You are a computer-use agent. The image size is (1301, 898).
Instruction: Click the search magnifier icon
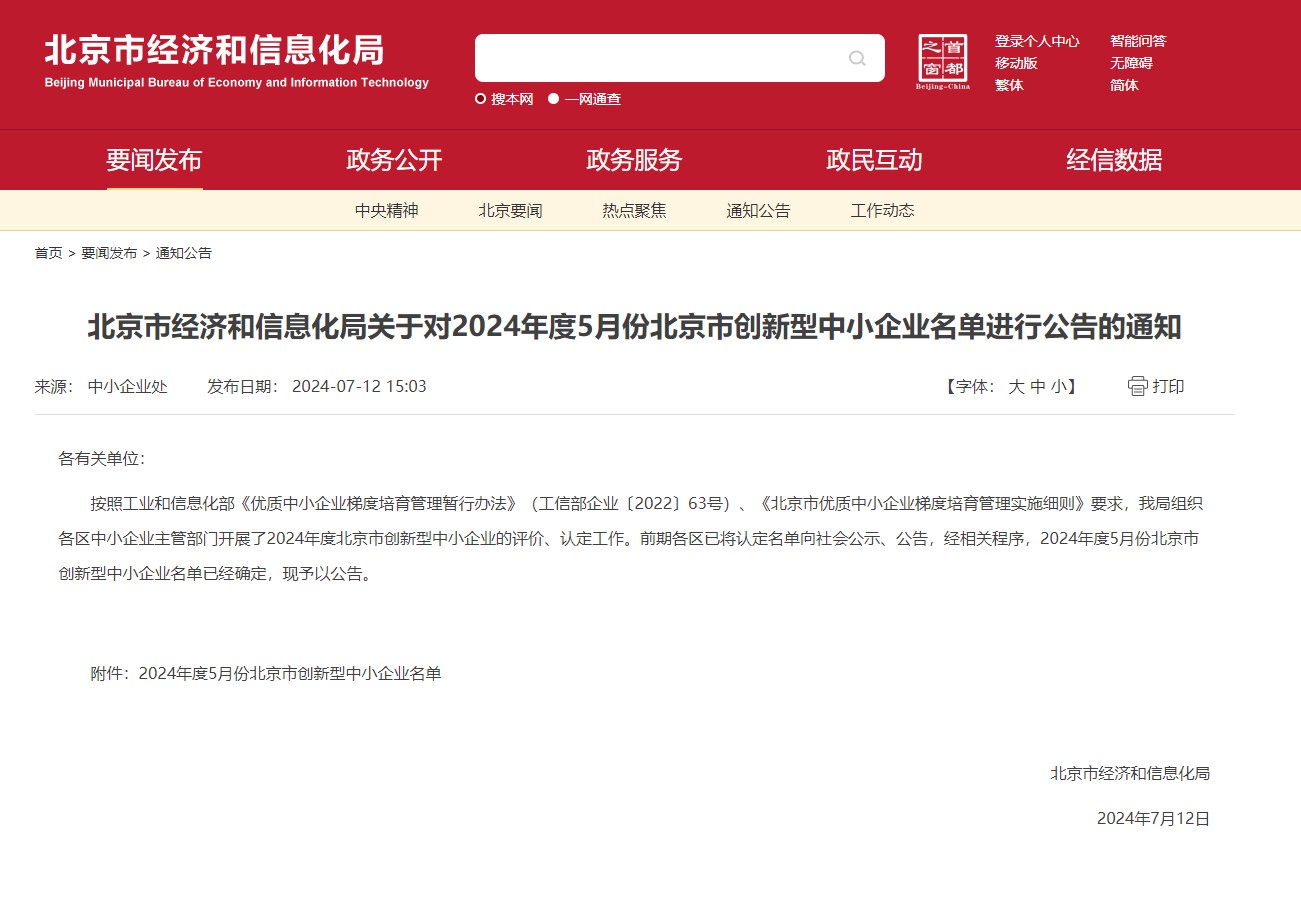click(x=857, y=58)
